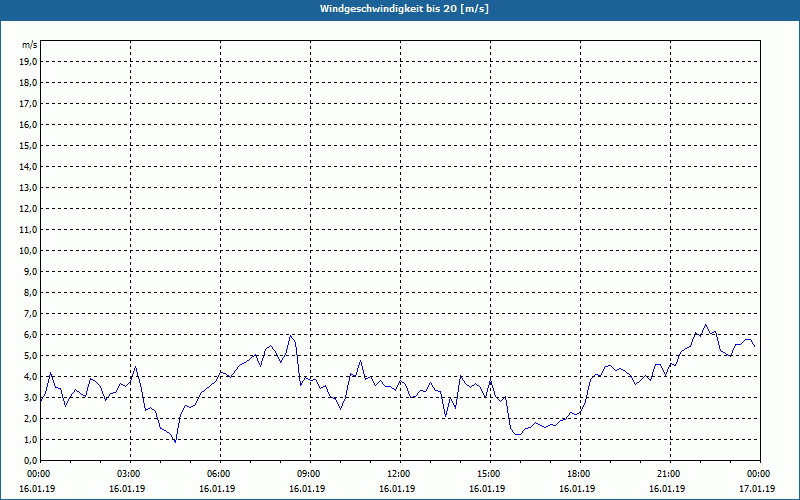The height and width of the screenshot is (500, 800).
Task: Select the "17.01.19" date label
Action: pos(757,489)
